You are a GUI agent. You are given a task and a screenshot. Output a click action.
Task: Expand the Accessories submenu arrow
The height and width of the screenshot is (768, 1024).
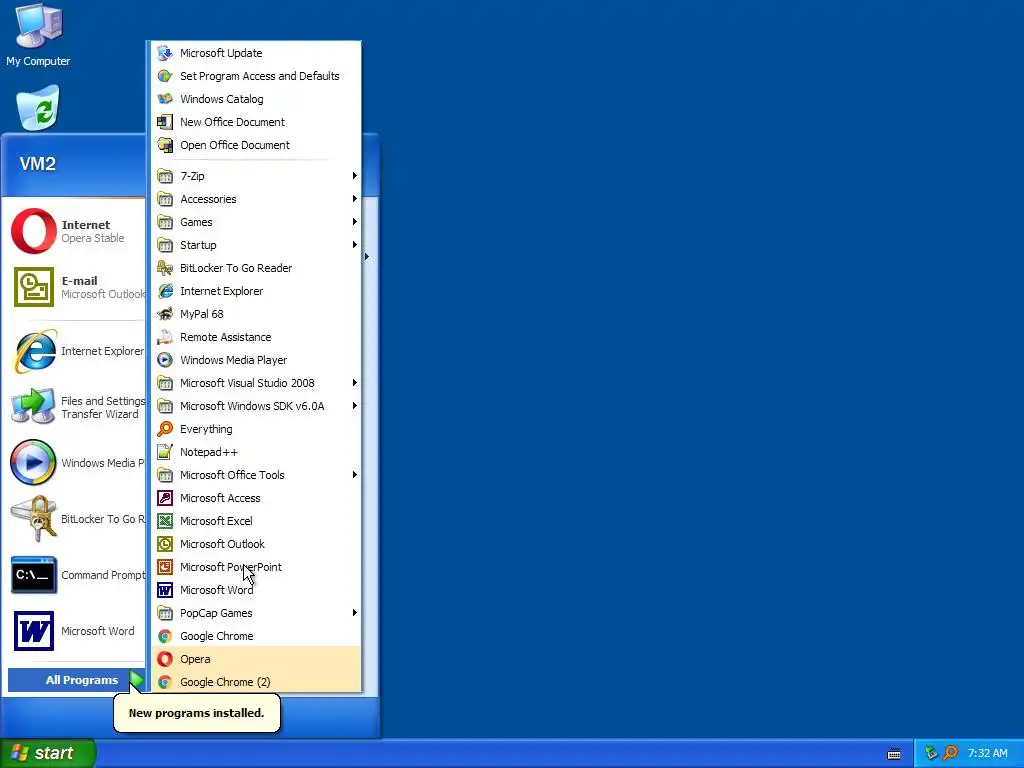355,199
